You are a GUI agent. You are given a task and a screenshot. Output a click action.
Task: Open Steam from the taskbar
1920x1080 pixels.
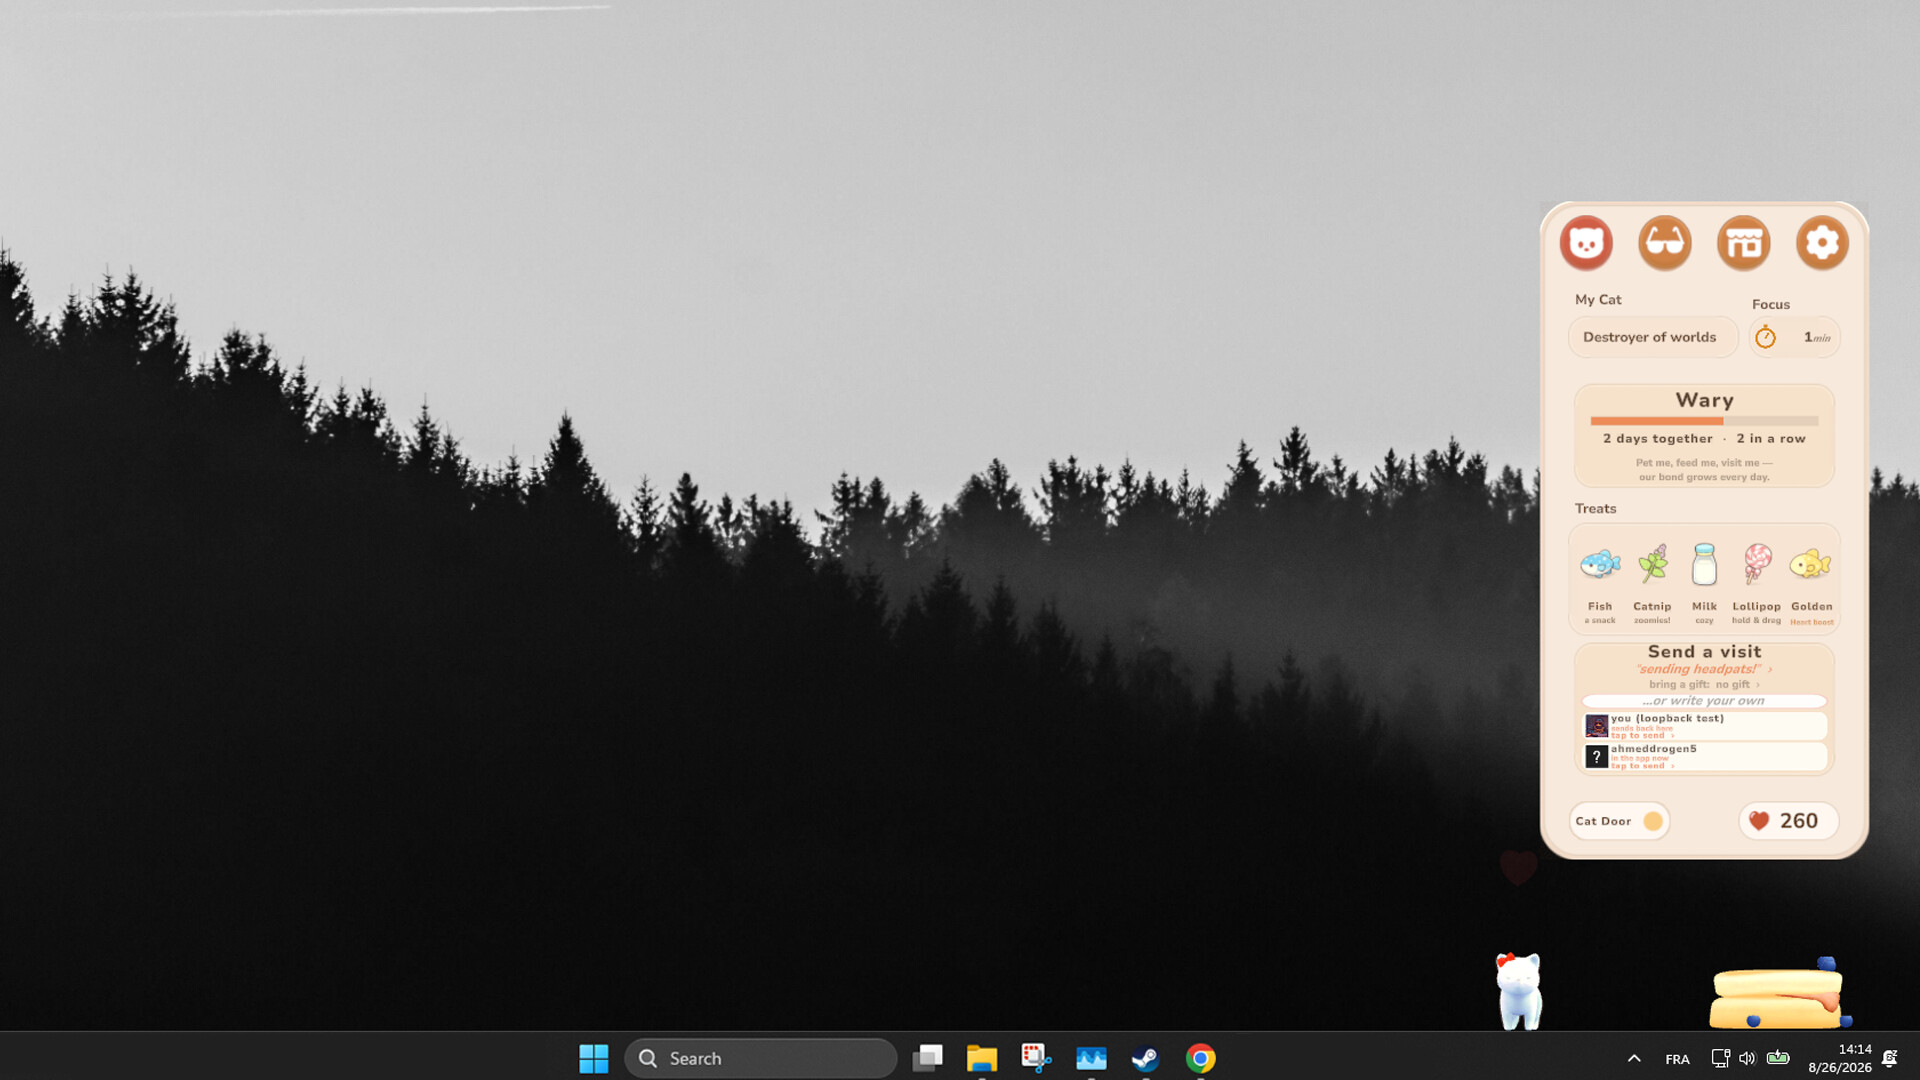click(1145, 1058)
